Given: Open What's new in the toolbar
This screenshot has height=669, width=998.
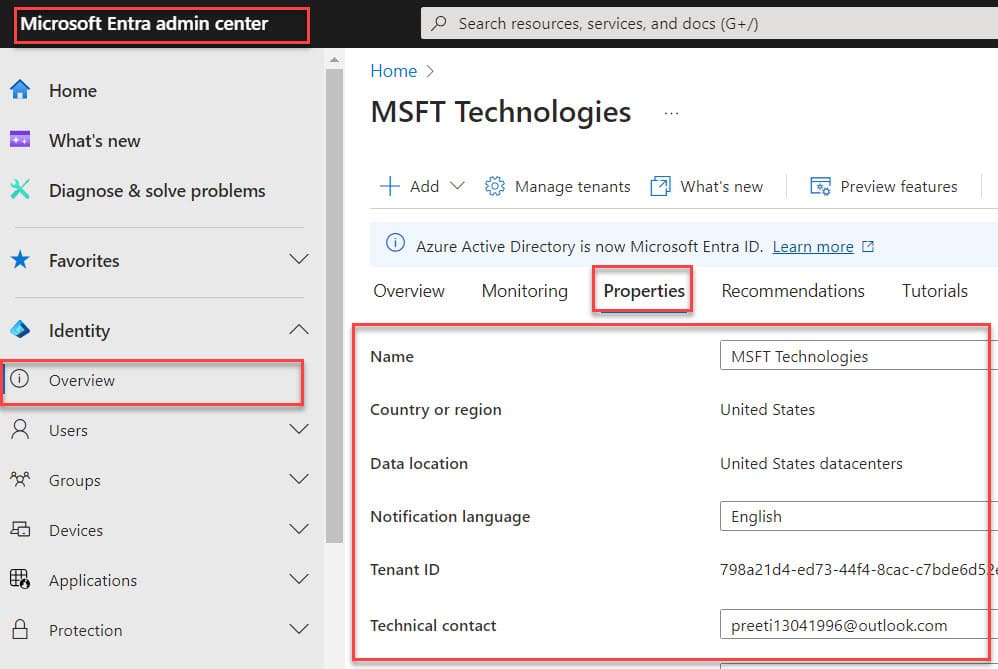Looking at the screenshot, I should [706, 186].
